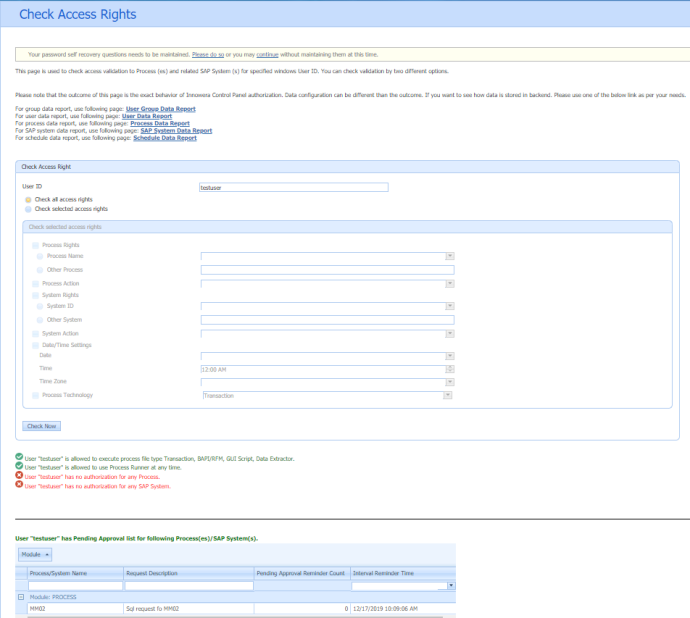
Task: Choose the Other Process radio option
Action: coord(40,270)
